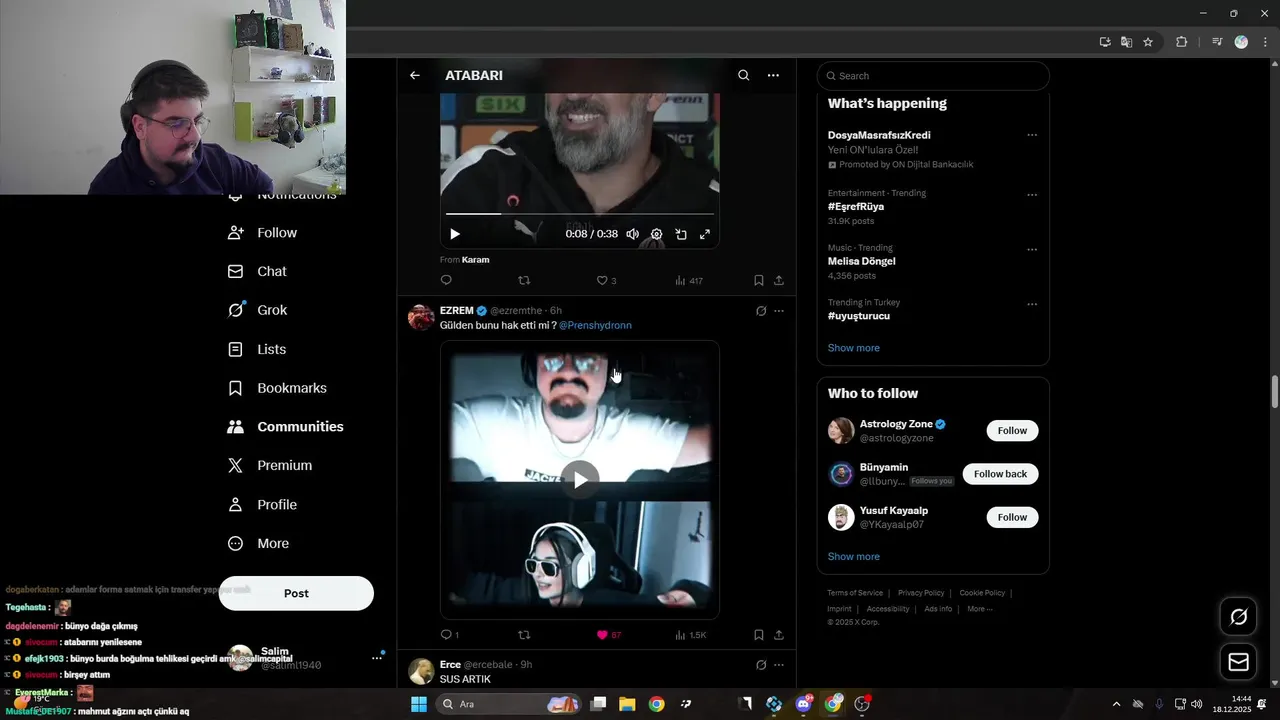Open EZREM profile avatar
Image resolution: width=1280 pixels, height=720 pixels.
(x=421, y=318)
